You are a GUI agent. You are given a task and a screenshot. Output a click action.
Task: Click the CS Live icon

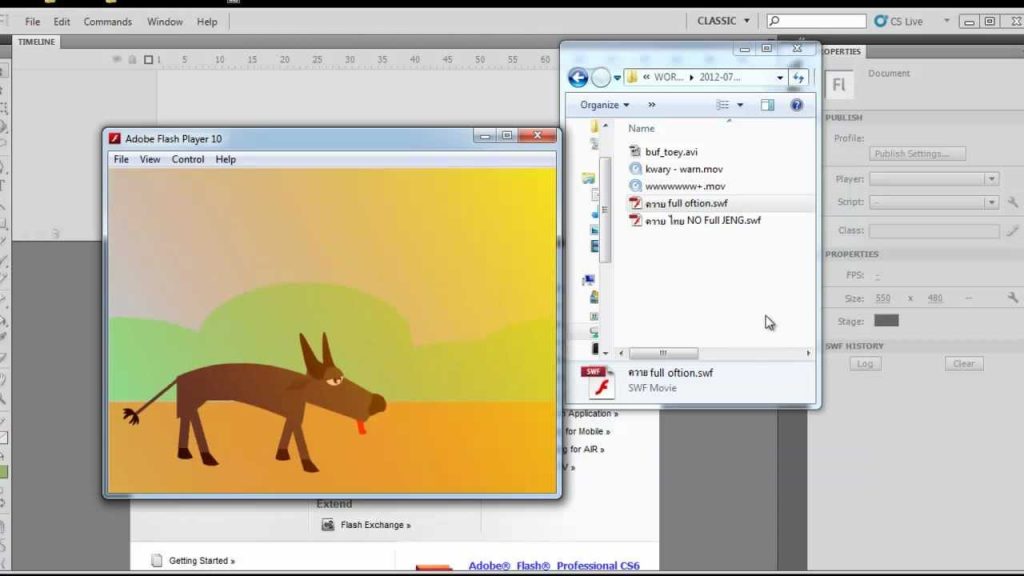point(881,21)
